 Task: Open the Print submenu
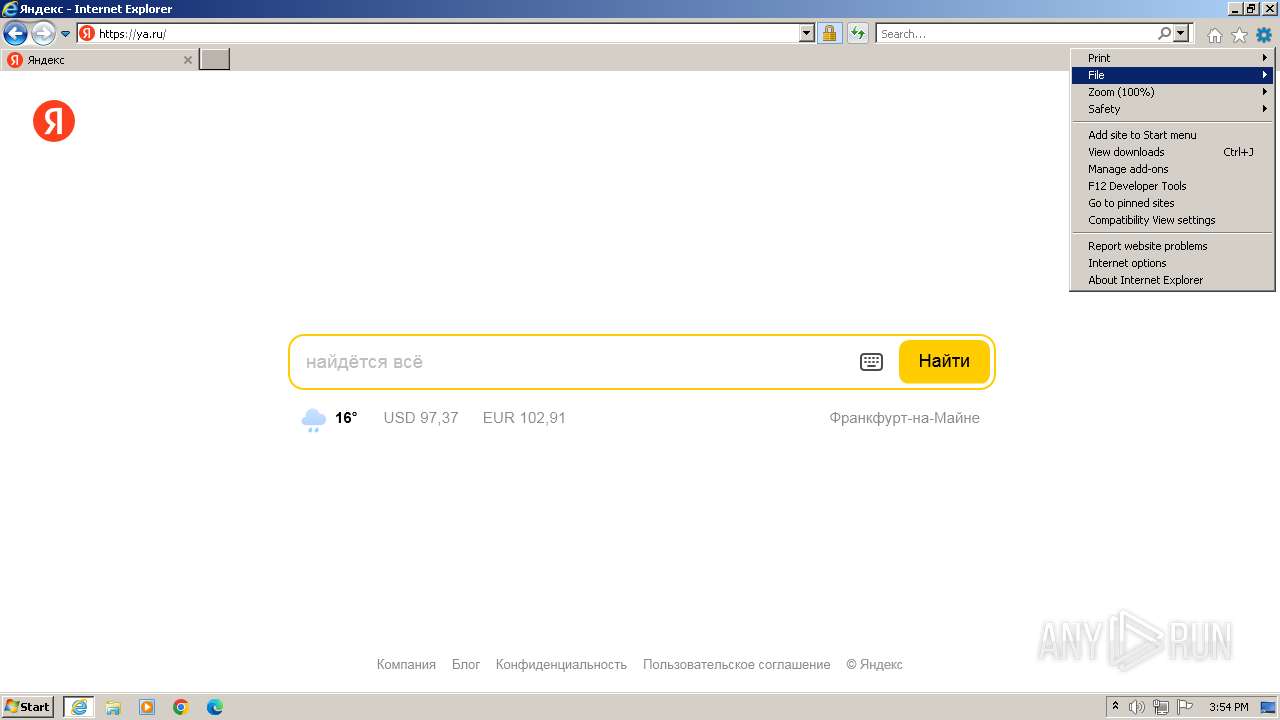pyautogui.click(x=1172, y=58)
